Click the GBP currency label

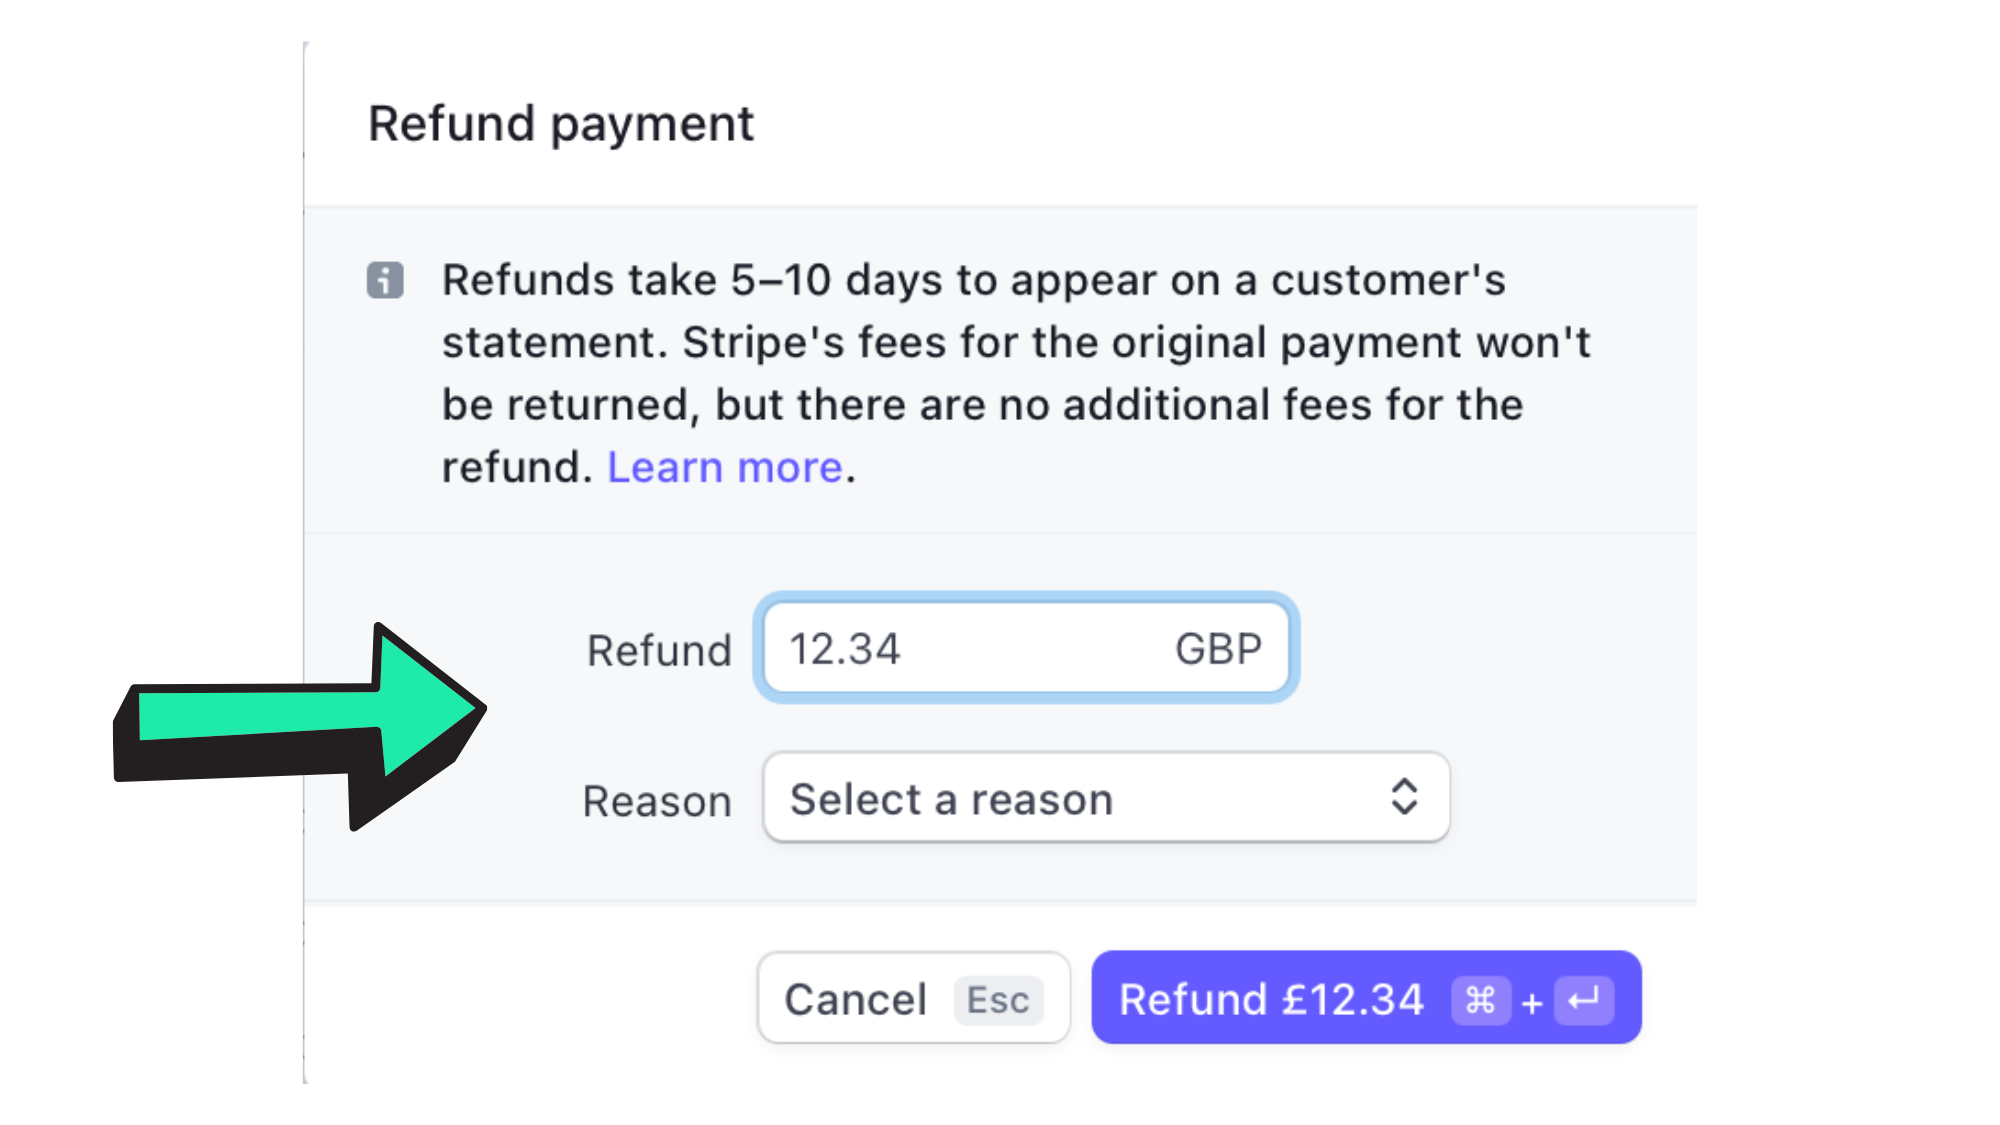click(x=1218, y=649)
